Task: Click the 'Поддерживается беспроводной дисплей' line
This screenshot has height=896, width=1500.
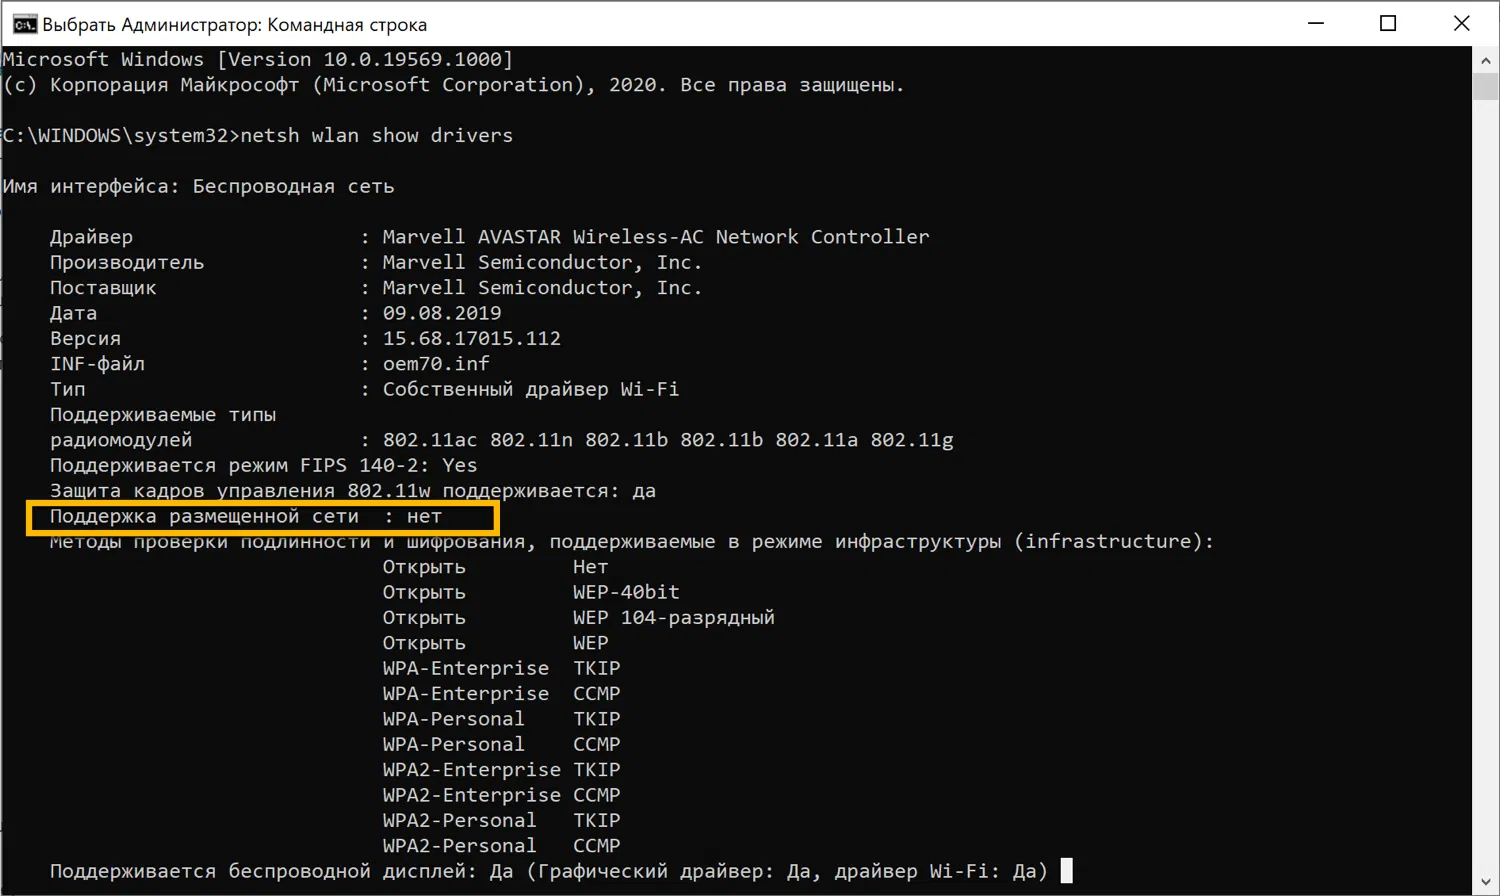Action: tap(549, 872)
